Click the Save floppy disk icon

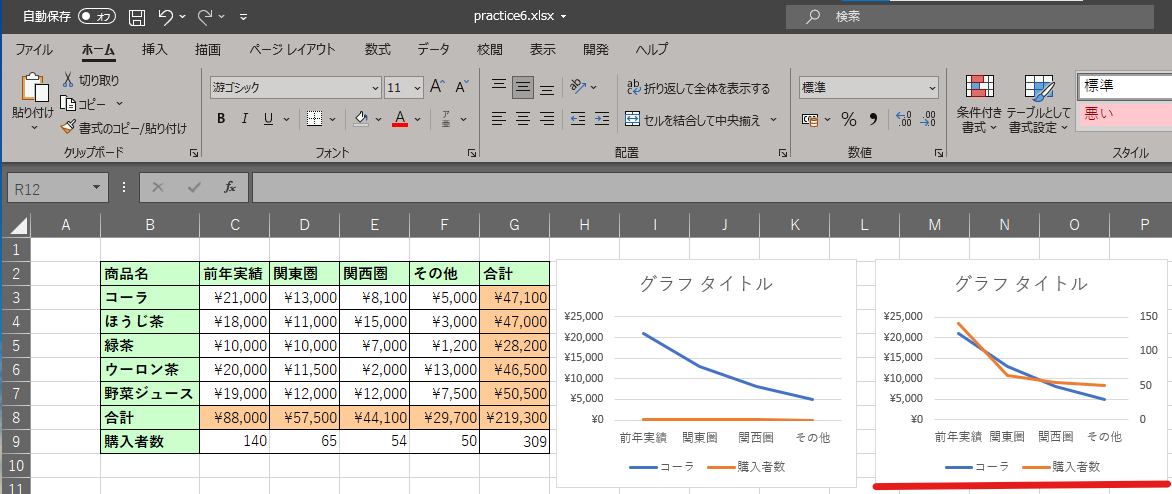[137, 16]
